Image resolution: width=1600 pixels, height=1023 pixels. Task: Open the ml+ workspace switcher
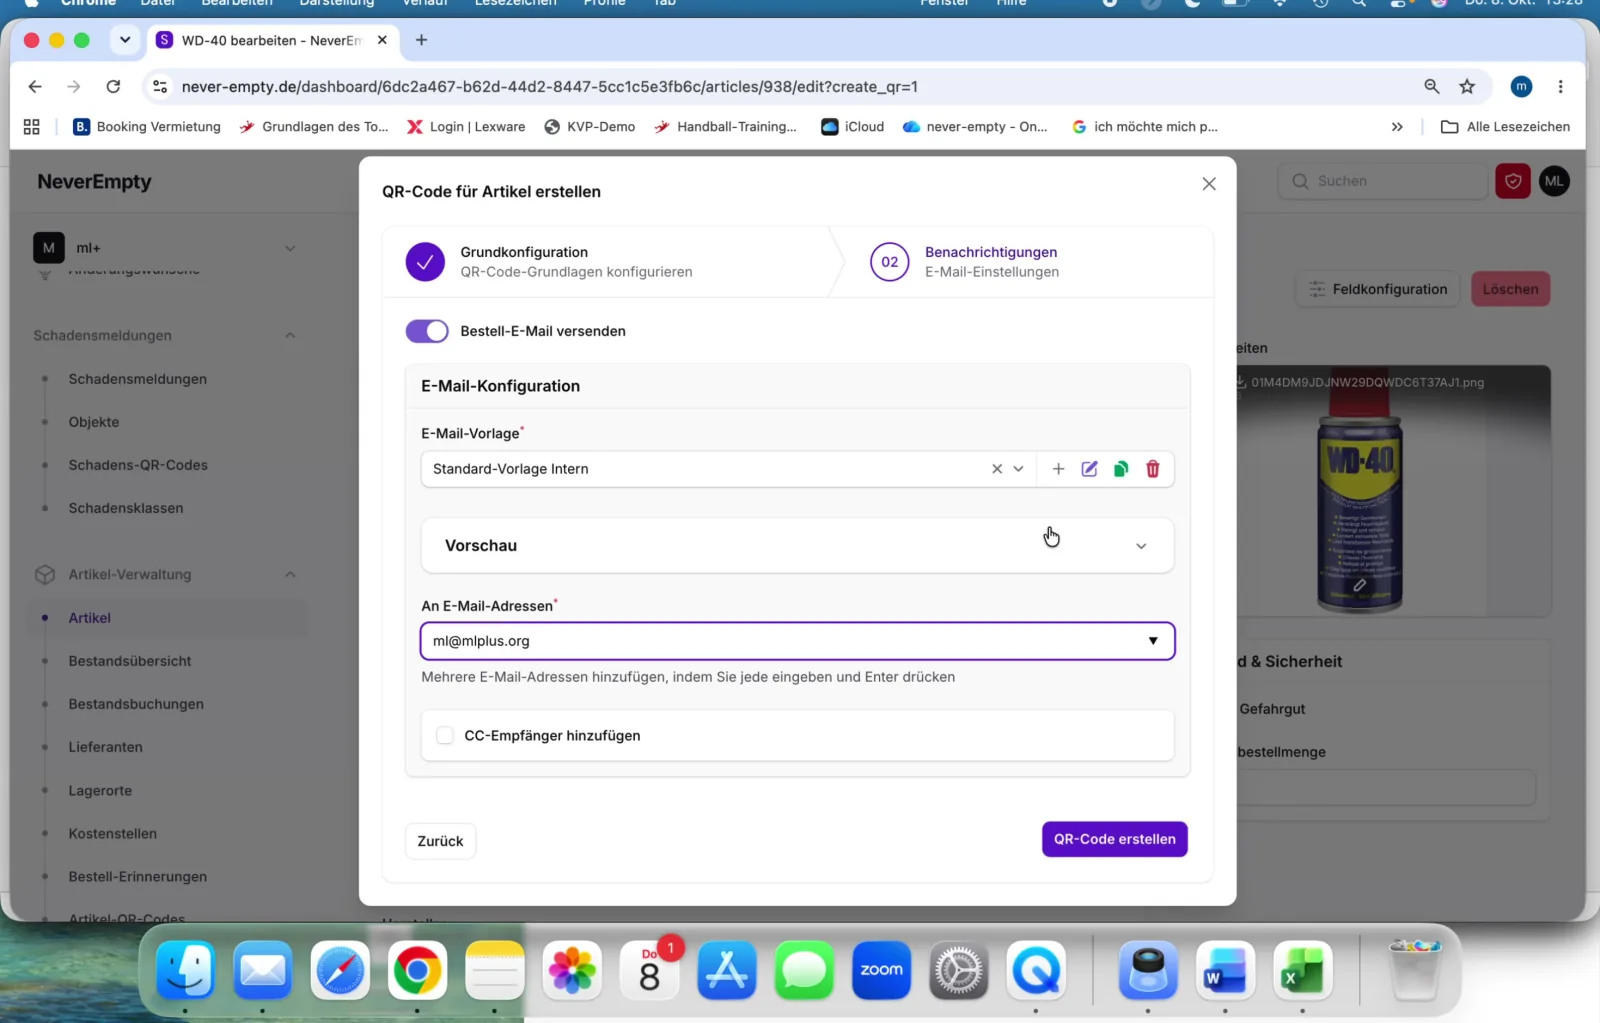coord(165,248)
